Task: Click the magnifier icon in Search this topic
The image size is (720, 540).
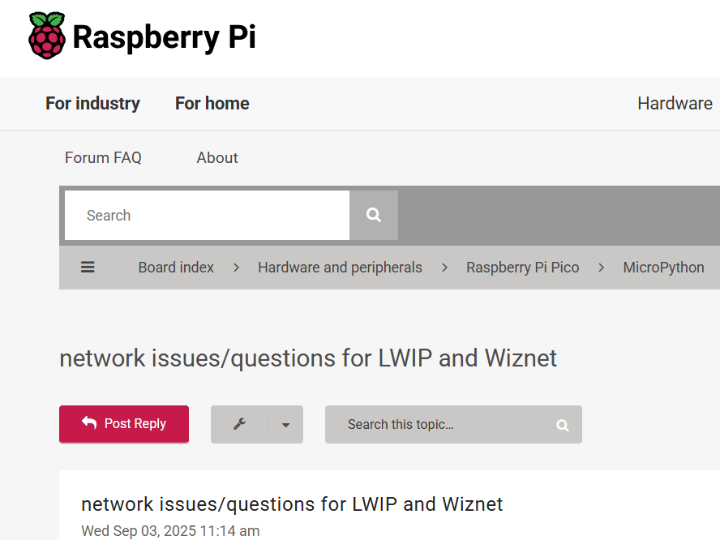Action: [x=562, y=425]
